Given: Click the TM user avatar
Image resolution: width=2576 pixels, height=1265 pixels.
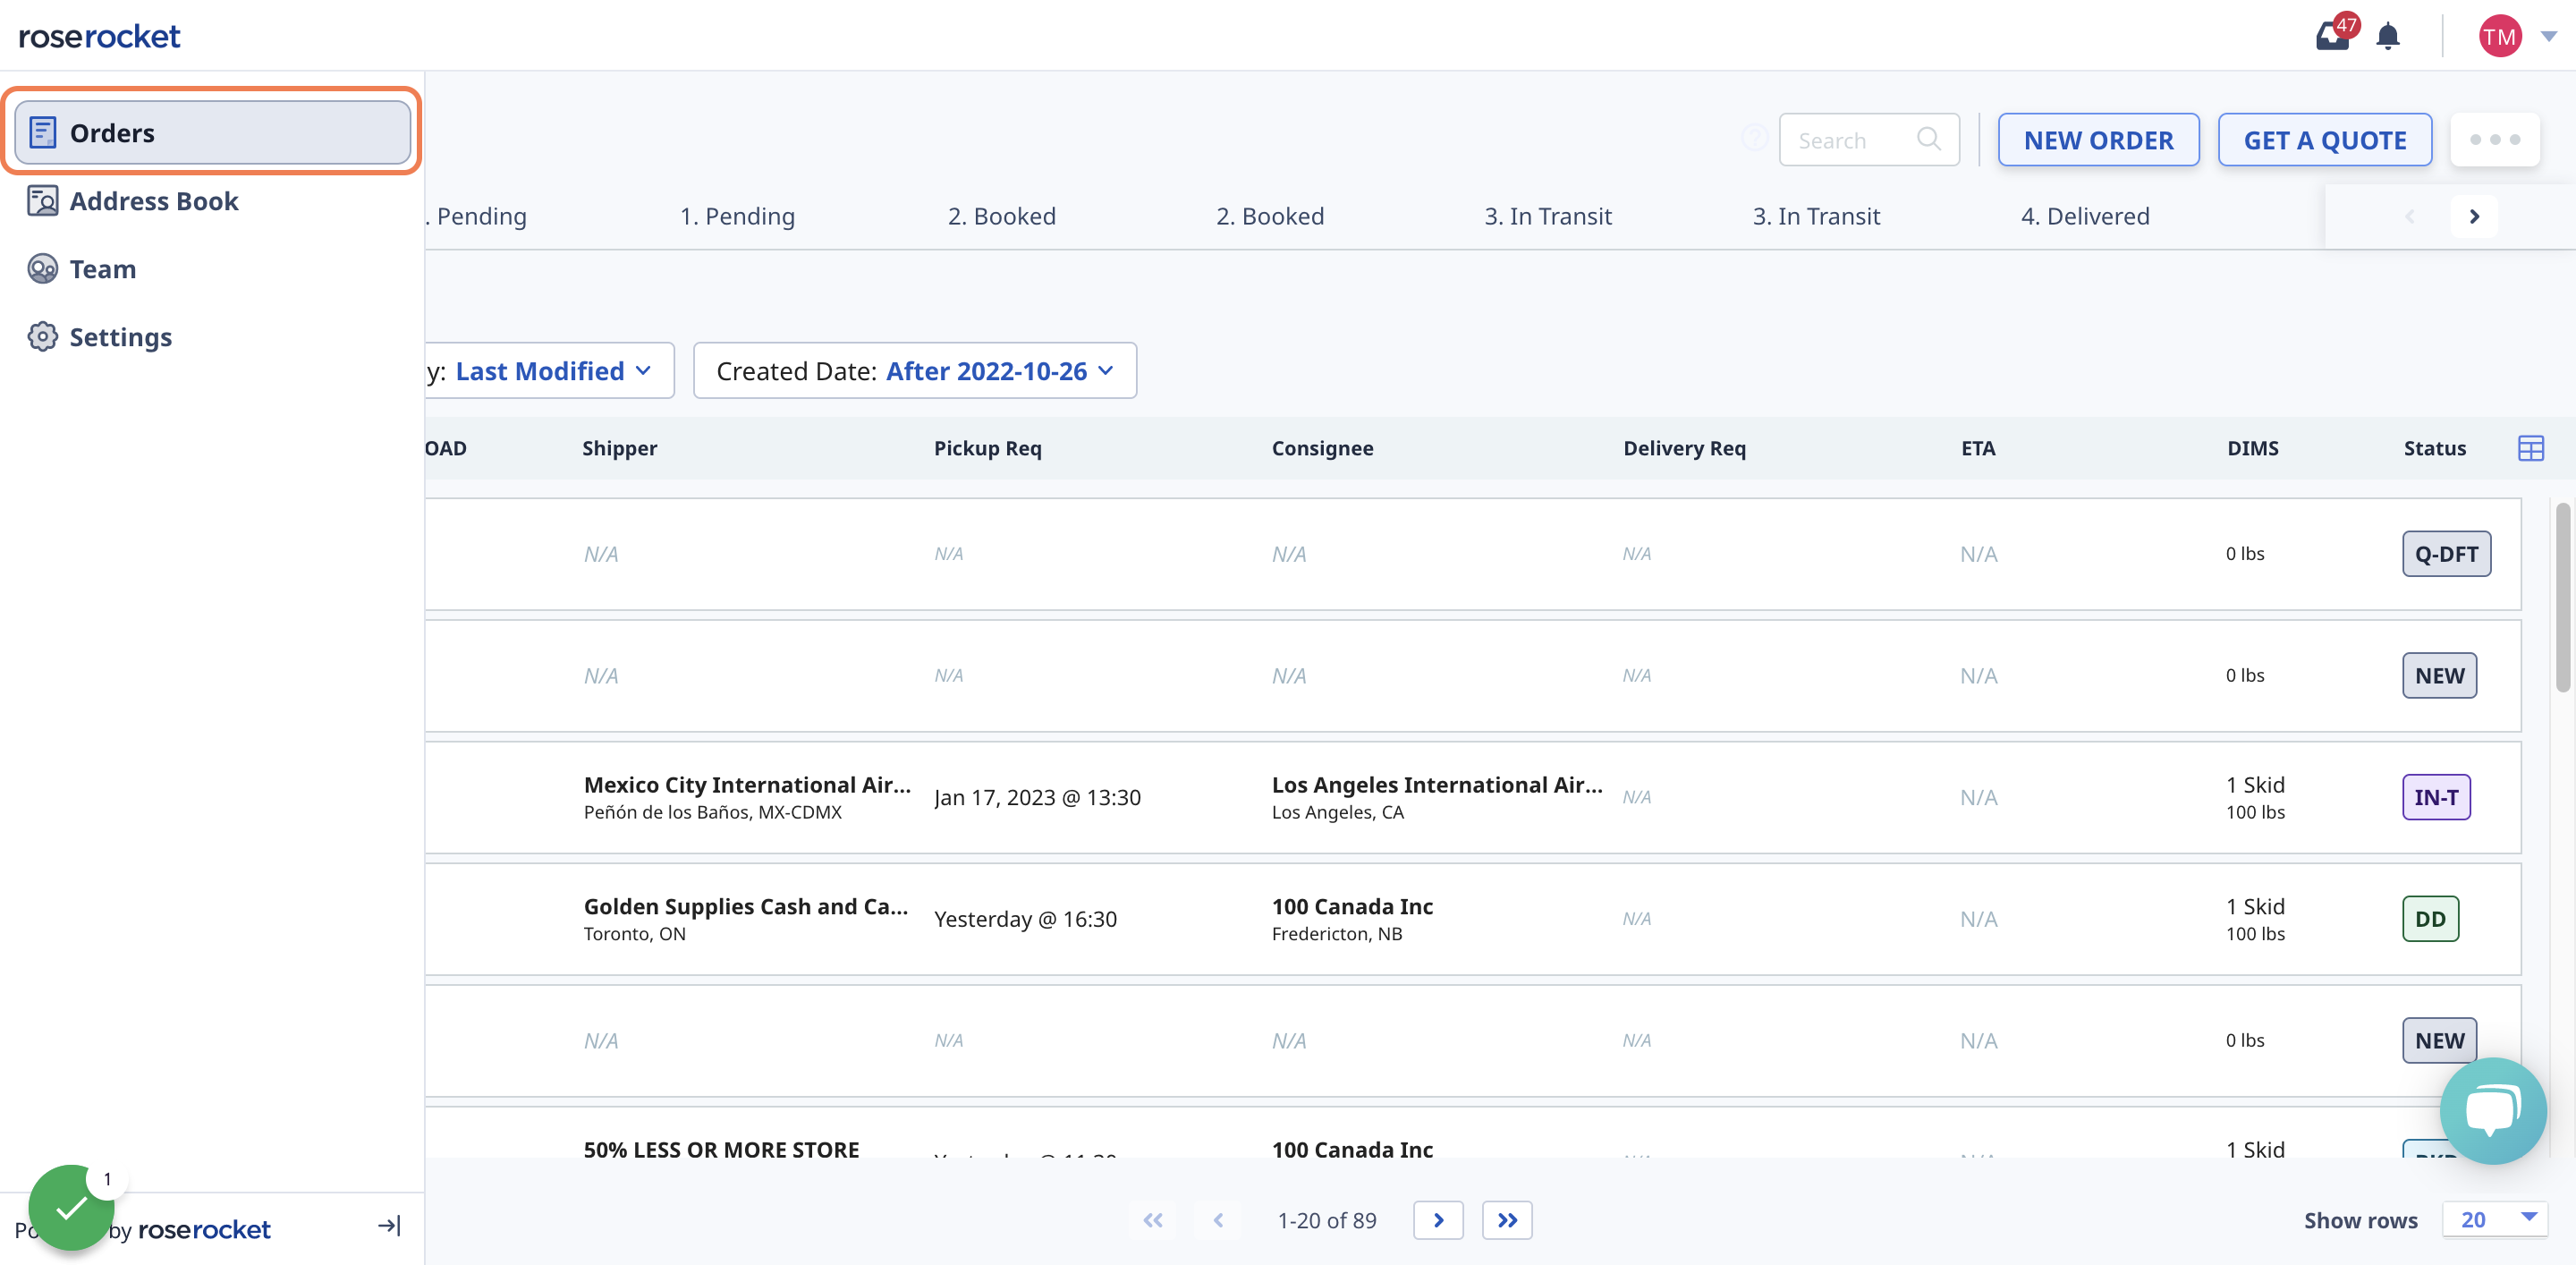Looking at the screenshot, I should tap(2499, 36).
